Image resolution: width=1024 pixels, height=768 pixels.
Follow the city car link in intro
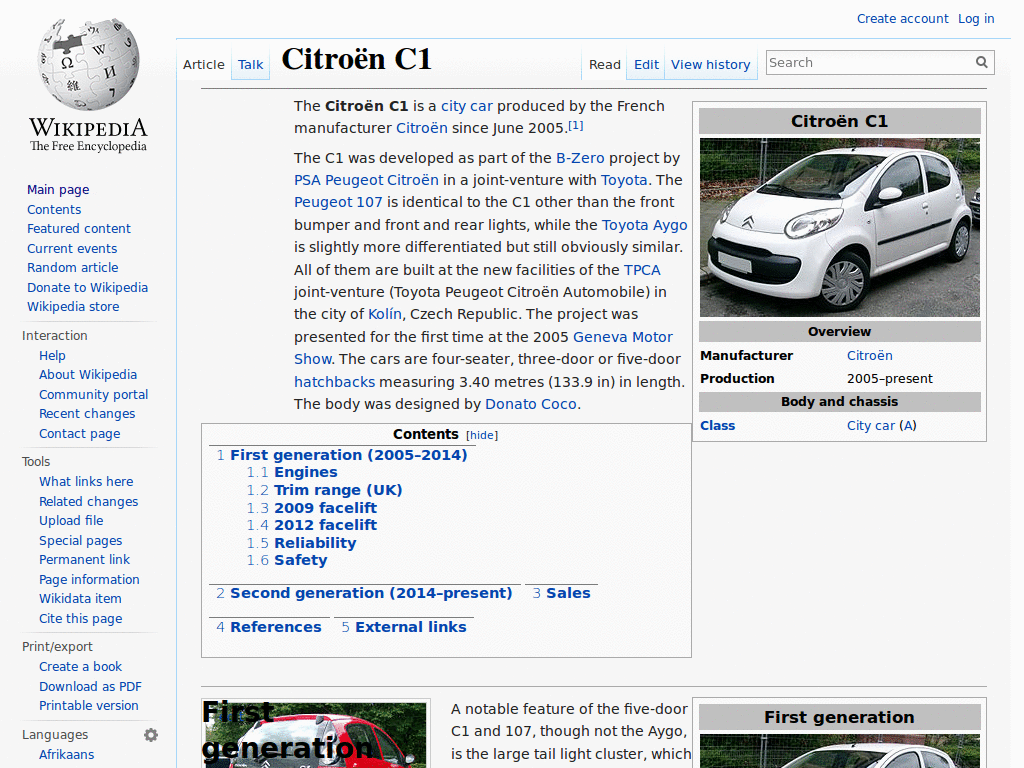click(x=467, y=106)
